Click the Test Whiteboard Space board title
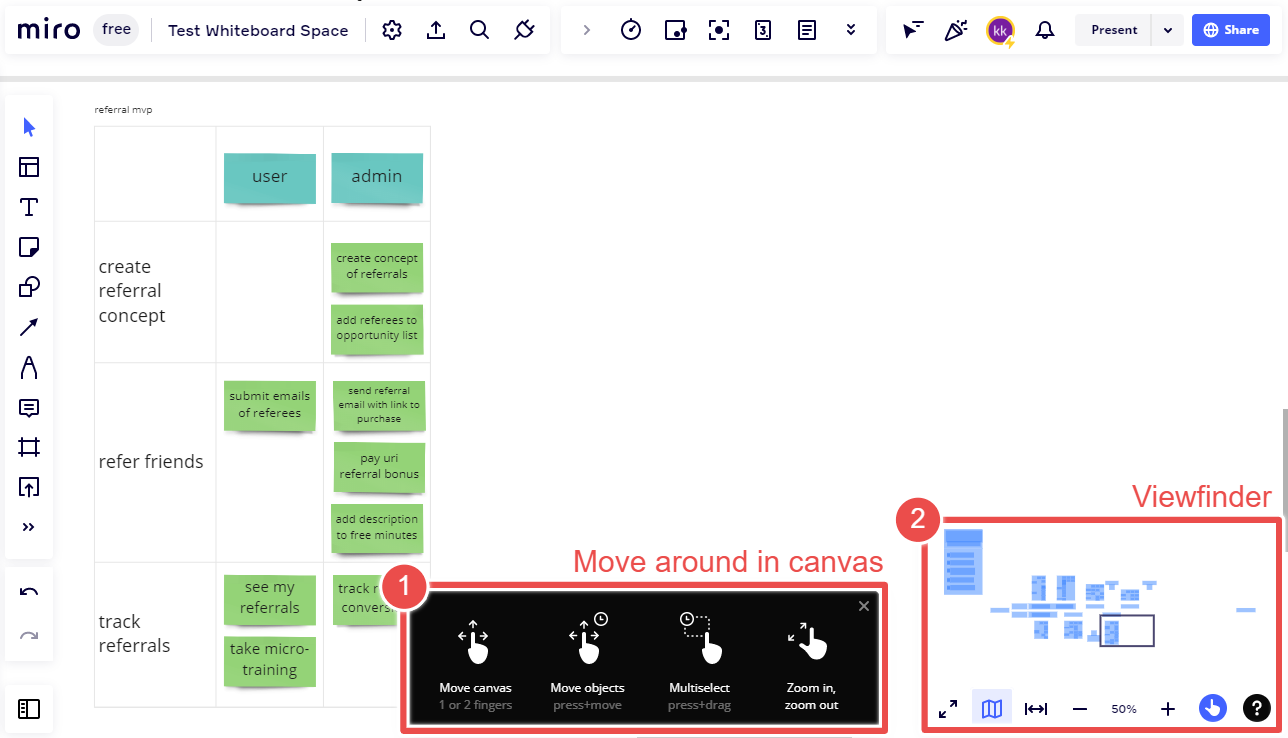Viewport: 1288px width, 738px height. pyautogui.click(x=258, y=30)
